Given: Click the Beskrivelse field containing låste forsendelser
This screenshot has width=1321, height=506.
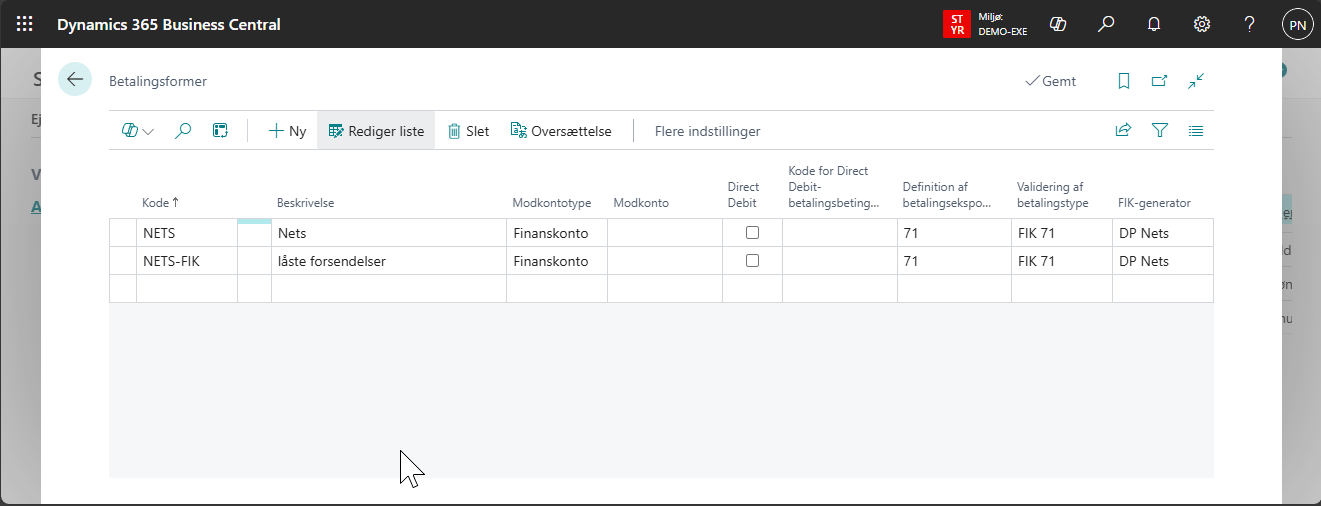Looking at the screenshot, I should 388,261.
